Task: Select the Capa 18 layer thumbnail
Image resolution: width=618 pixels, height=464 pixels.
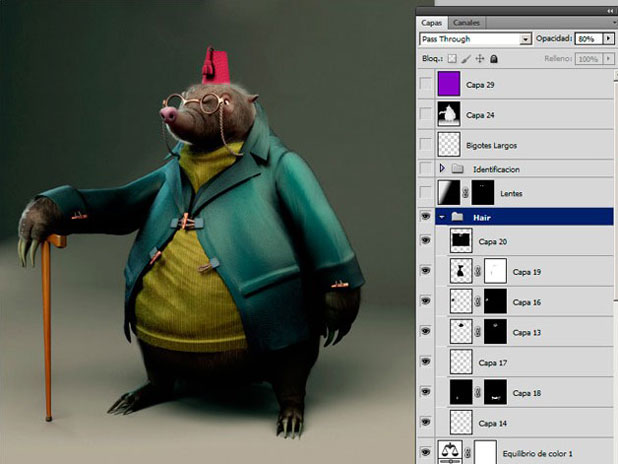Action: click(461, 392)
